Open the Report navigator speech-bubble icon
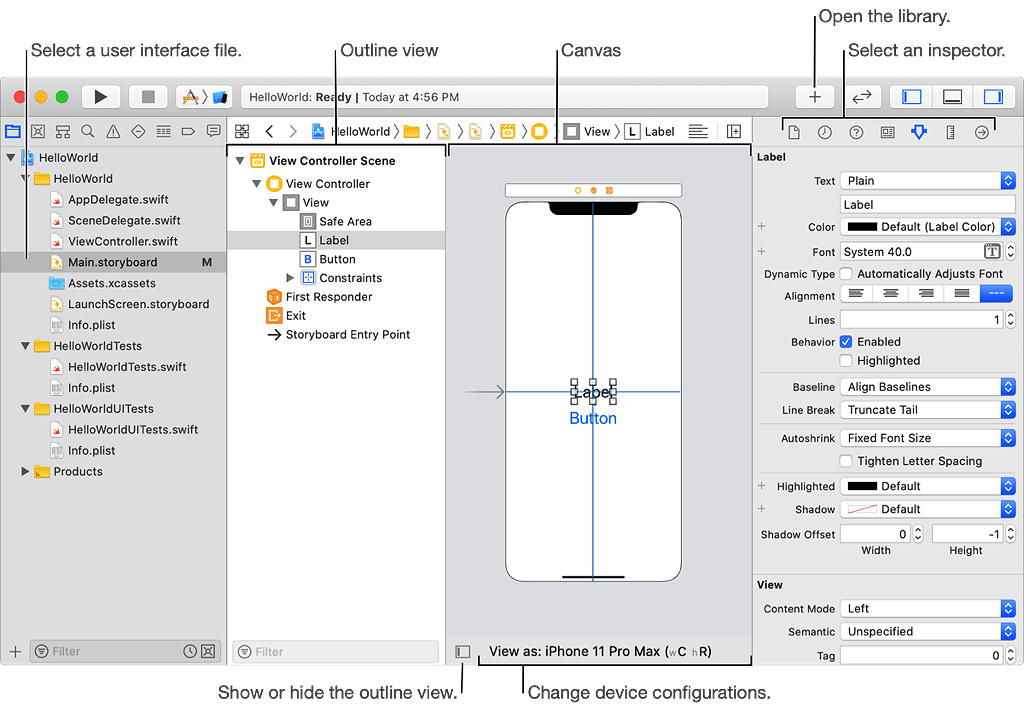Viewport: 1024px width, 708px height. click(214, 131)
